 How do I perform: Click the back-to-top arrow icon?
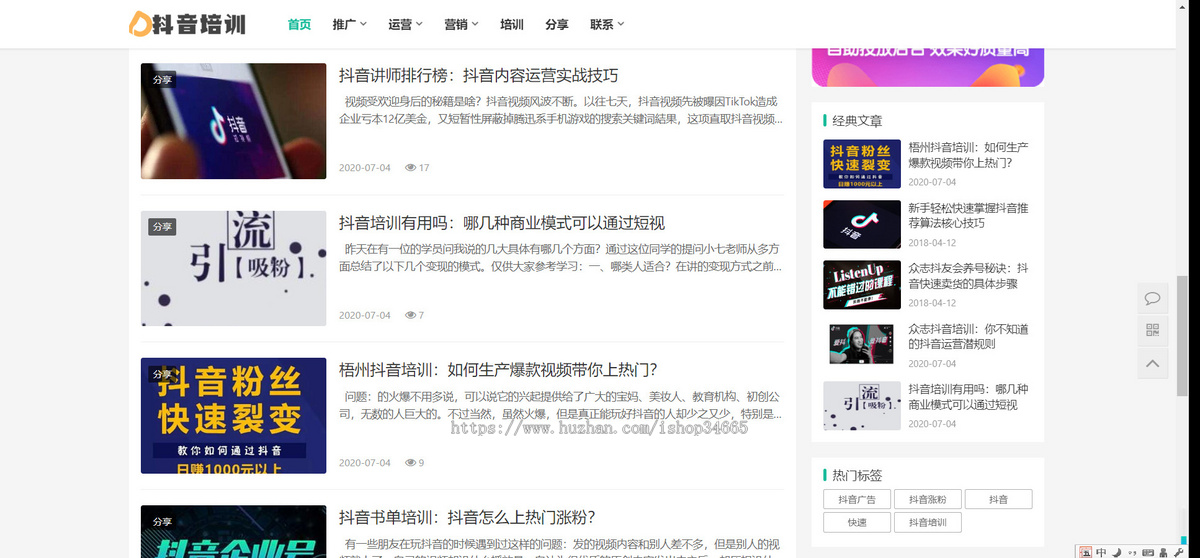click(1152, 363)
